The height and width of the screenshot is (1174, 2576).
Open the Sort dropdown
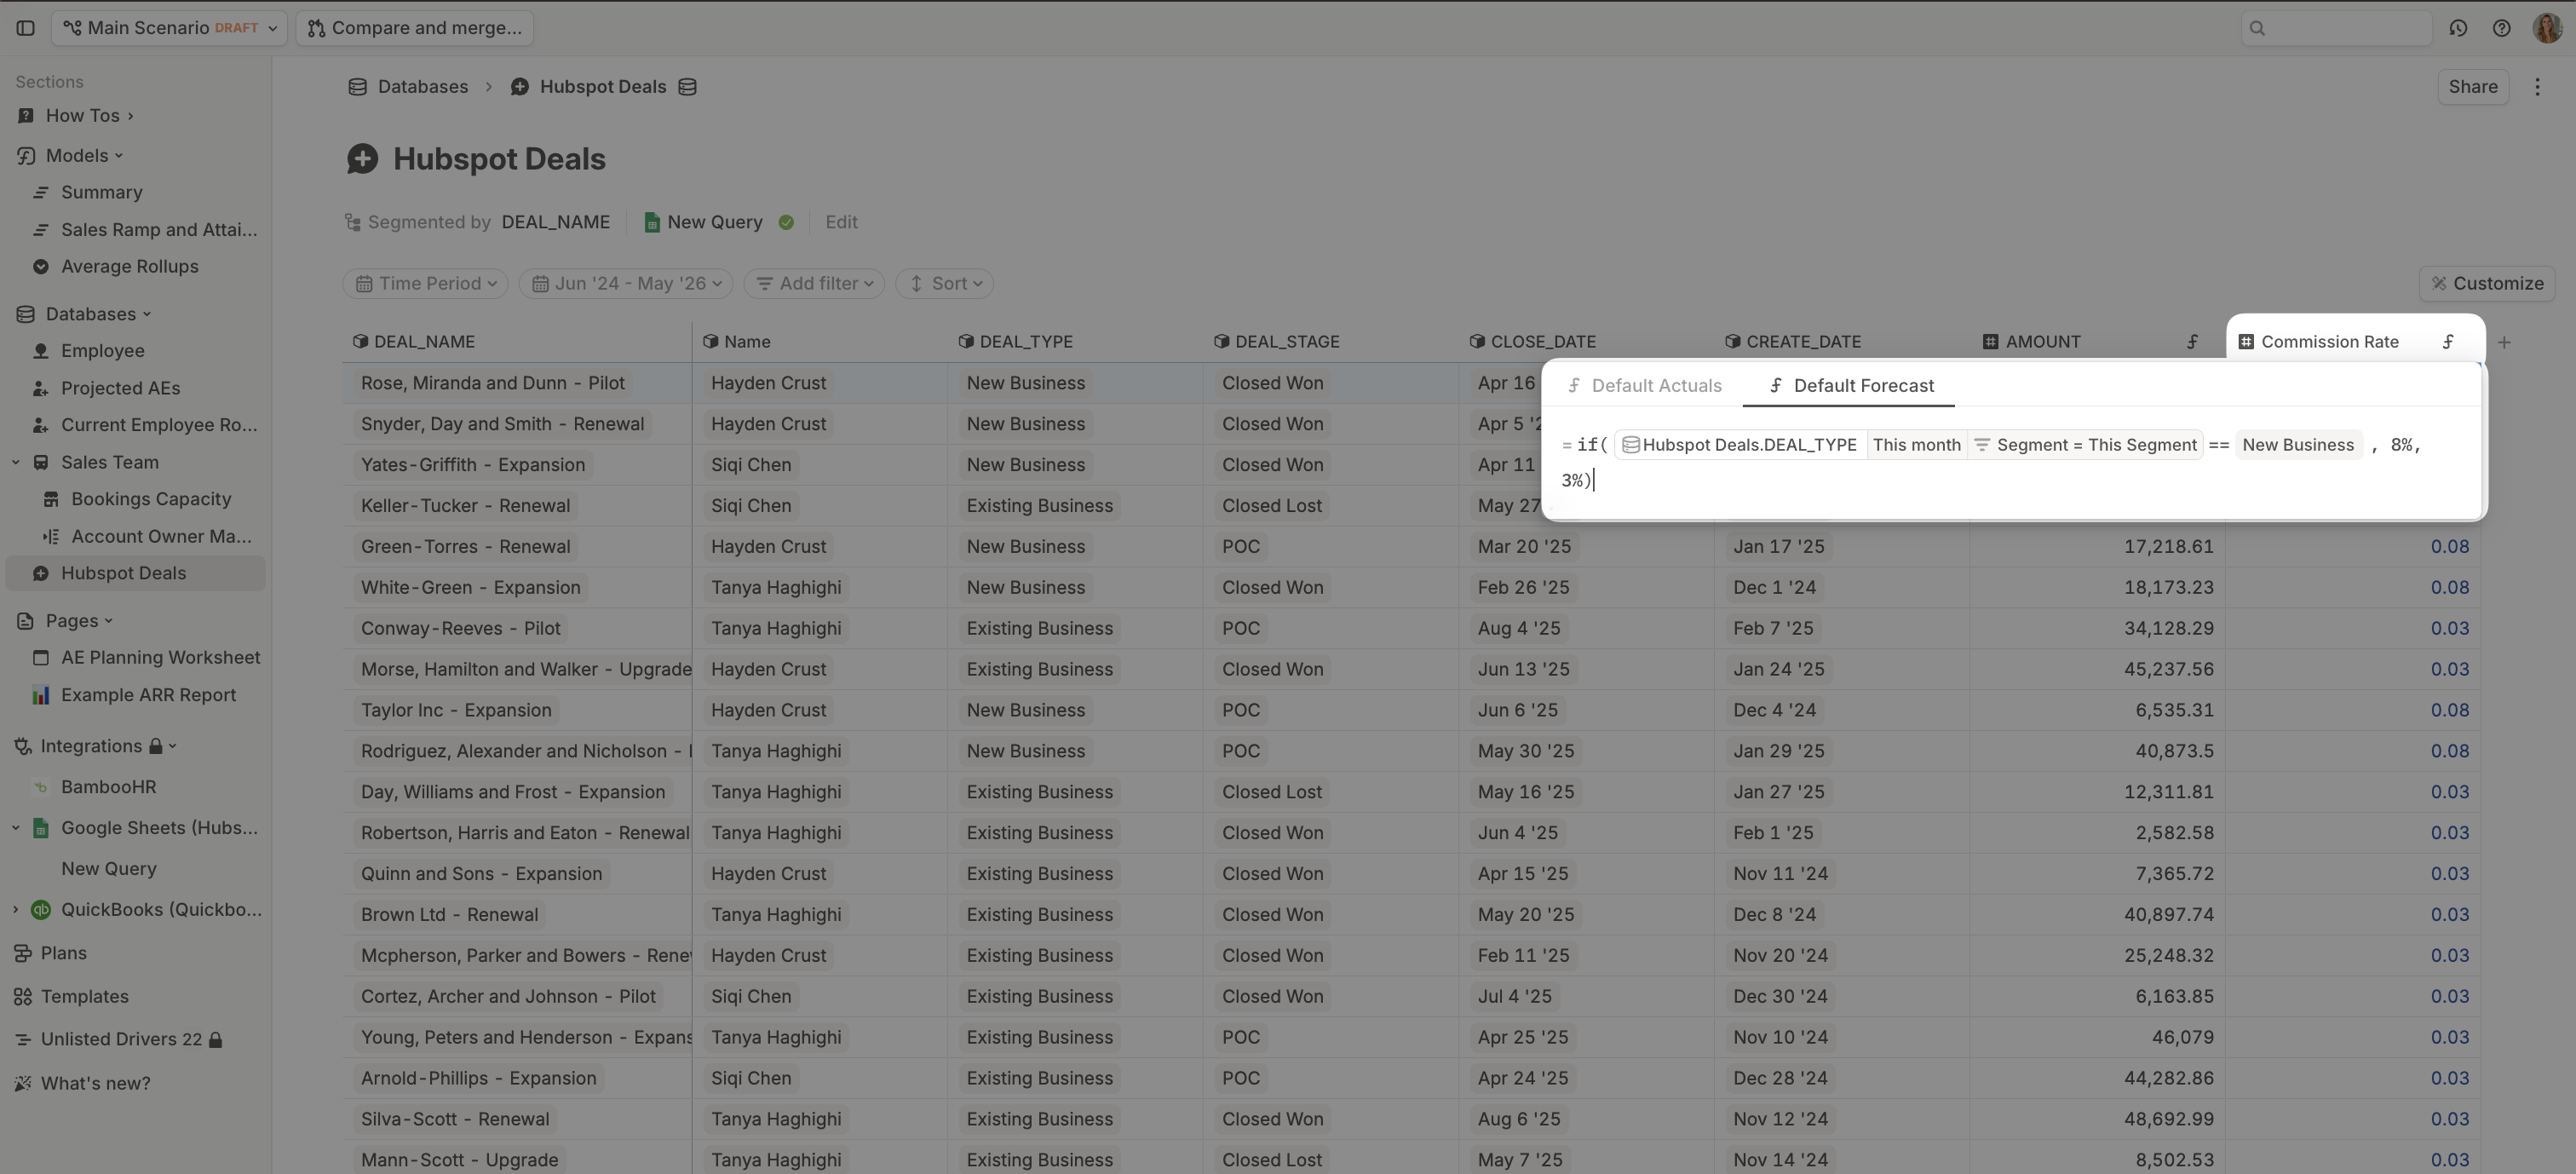coord(945,284)
